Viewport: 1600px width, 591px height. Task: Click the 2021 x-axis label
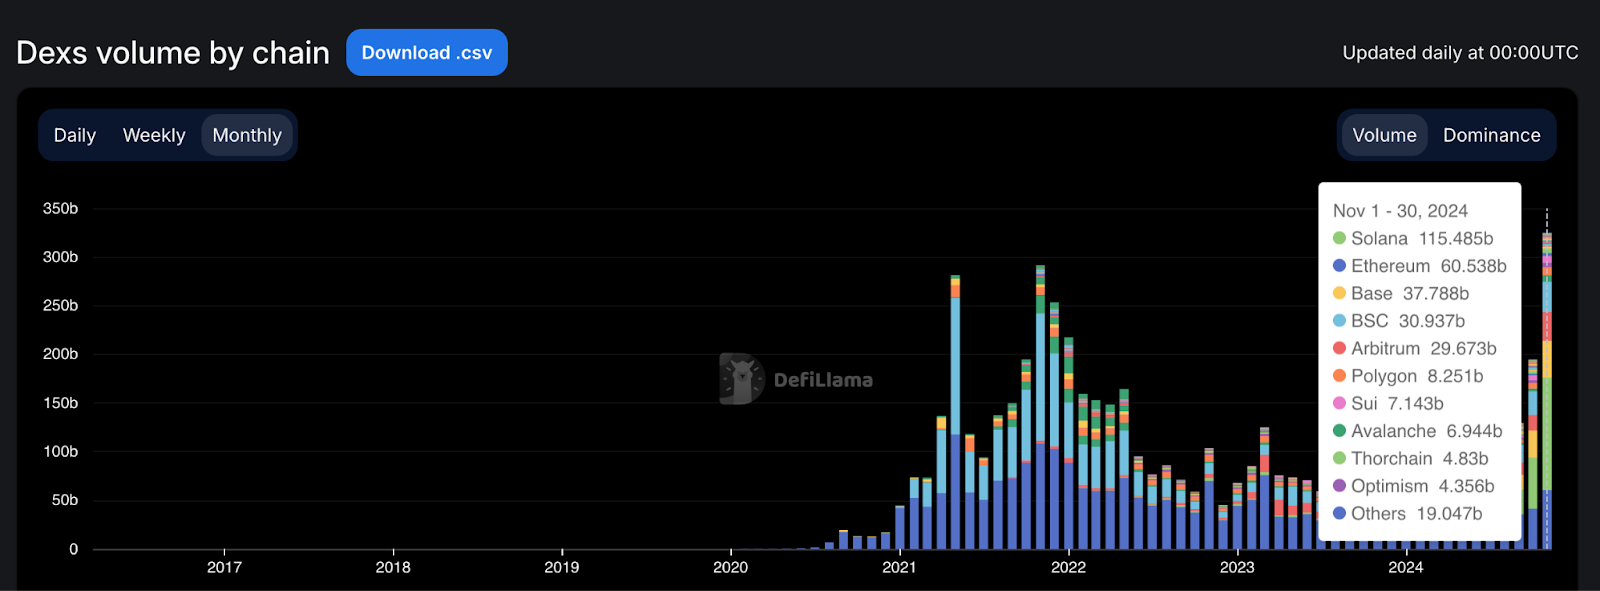(x=899, y=567)
